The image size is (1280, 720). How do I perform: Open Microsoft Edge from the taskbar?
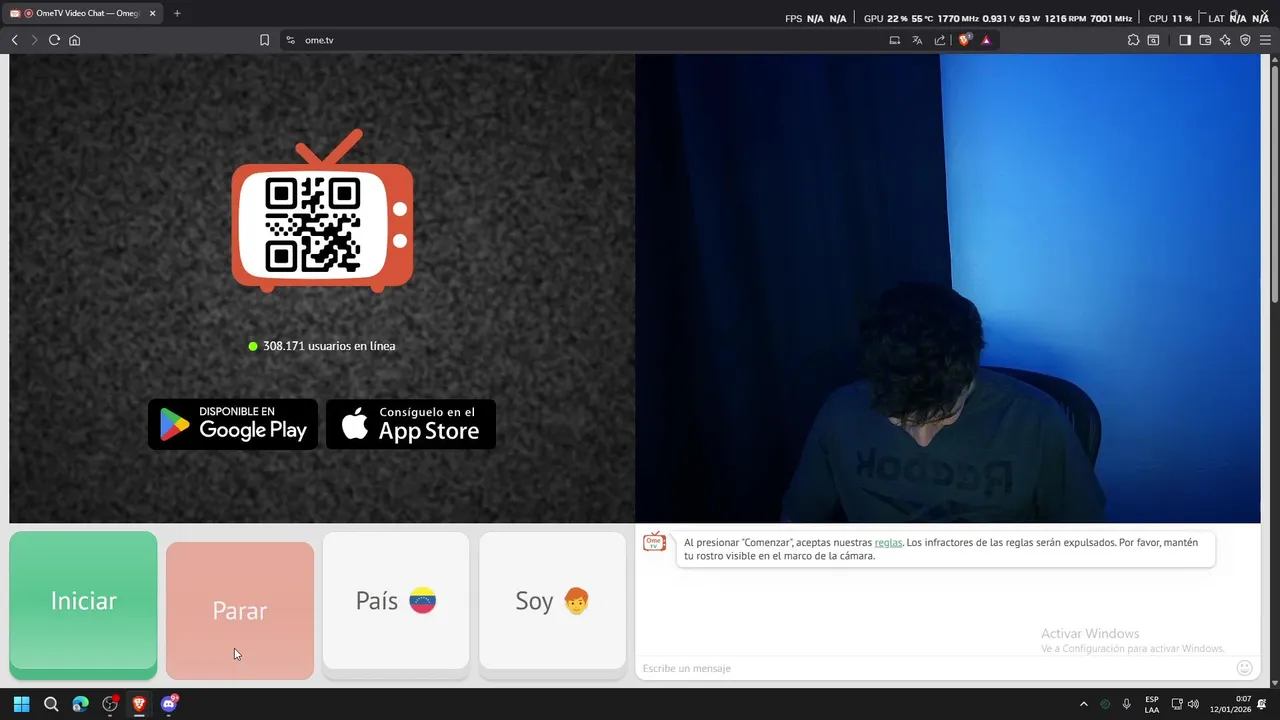(81, 704)
